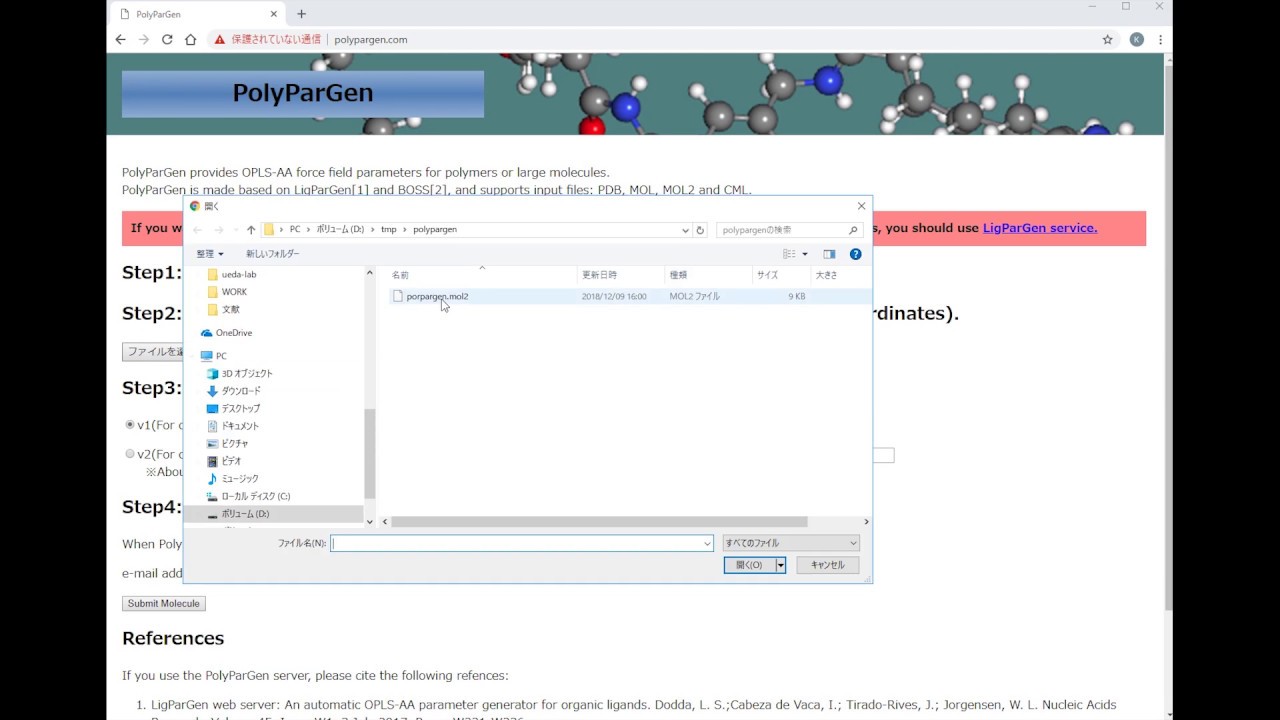
Task: Expand the 整理 menu dropdown
Action: pyautogui.click(x=210, y=254)
